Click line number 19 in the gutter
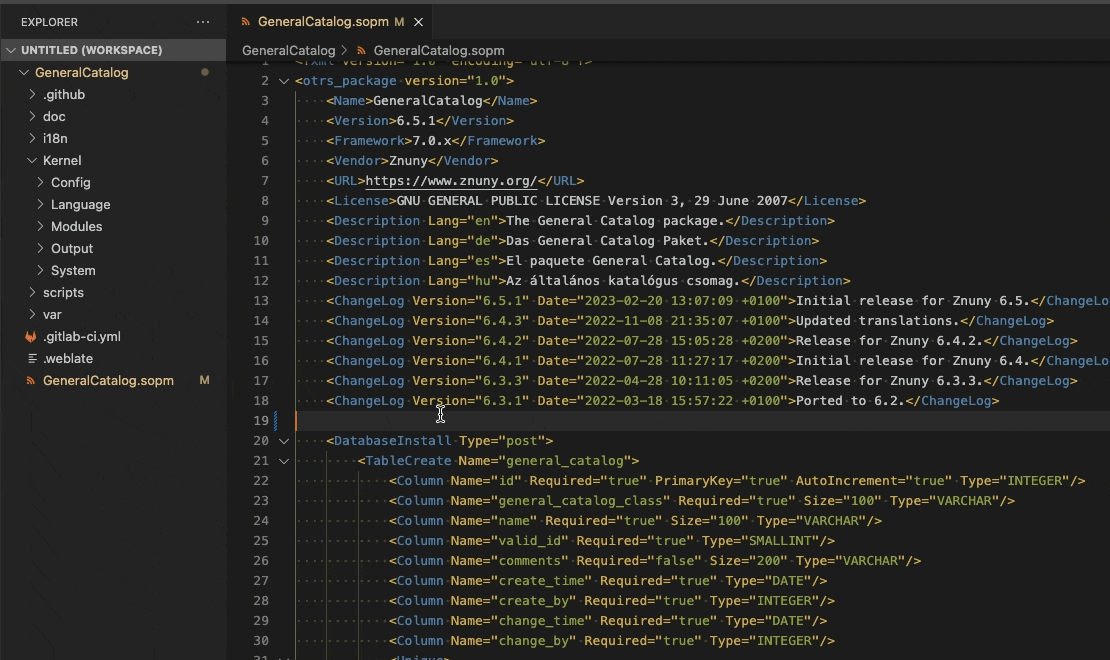Image resolution: width=1110 pixels, height=660 pixels. [262, 421]
